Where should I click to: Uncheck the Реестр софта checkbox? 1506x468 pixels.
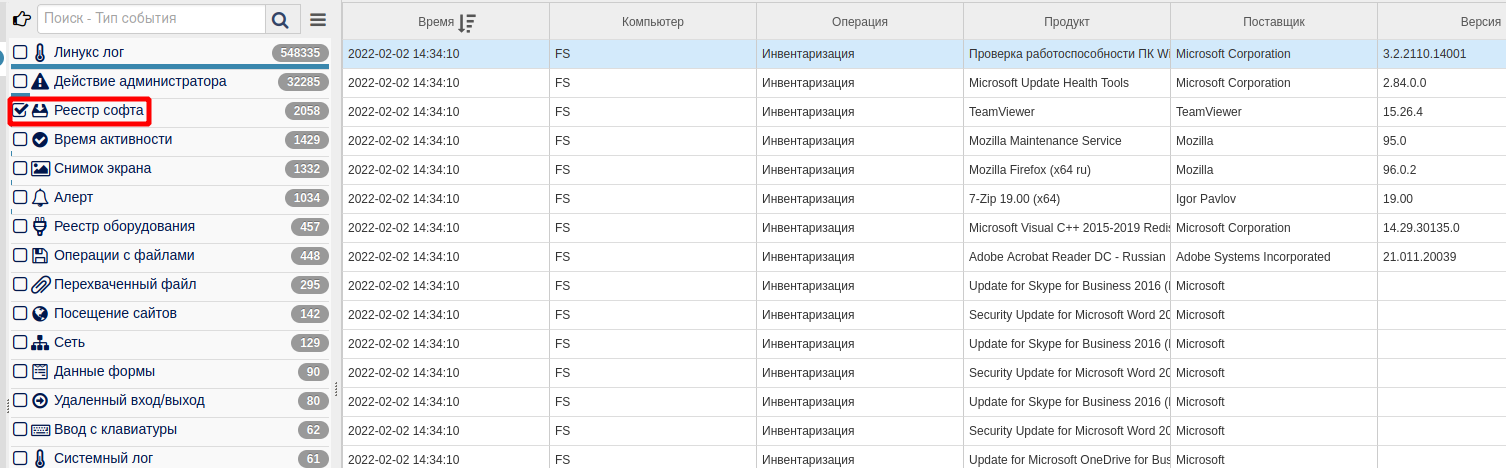click(x=20, y=111)
